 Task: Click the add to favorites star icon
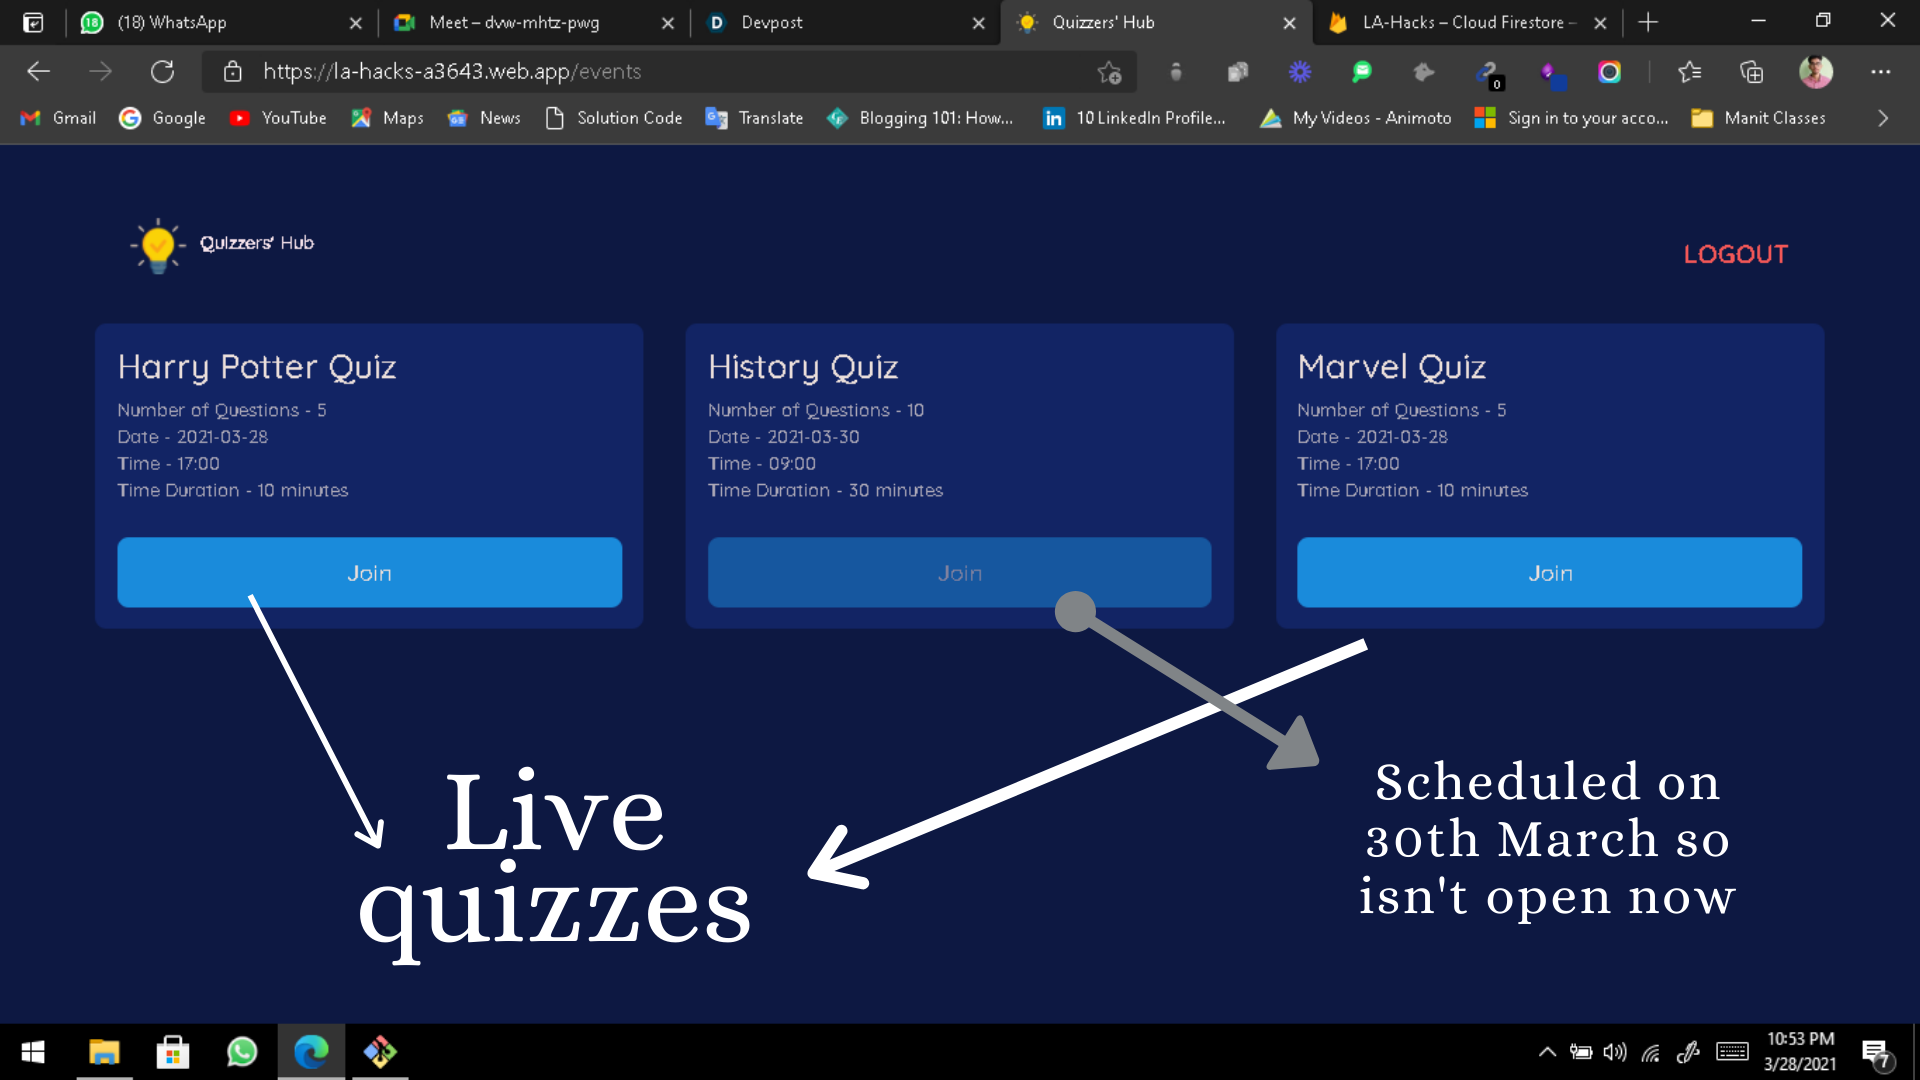1109,72
